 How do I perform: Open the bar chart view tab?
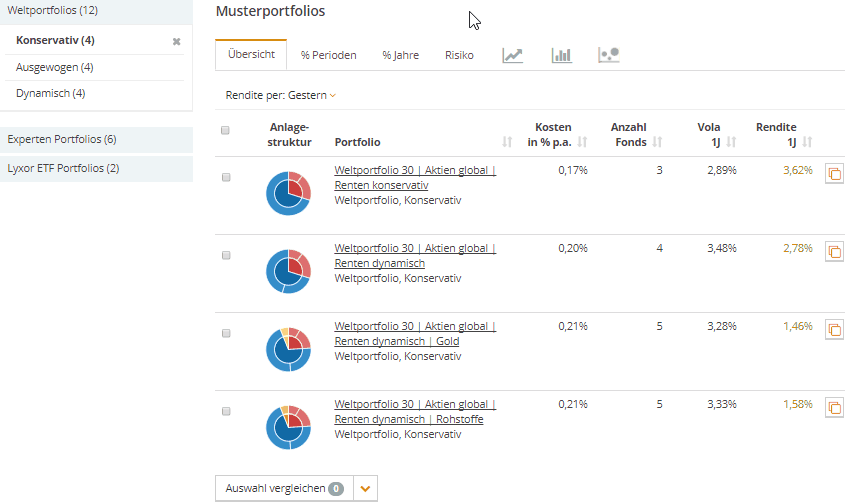pyautogui.click(x=561, y=55)
